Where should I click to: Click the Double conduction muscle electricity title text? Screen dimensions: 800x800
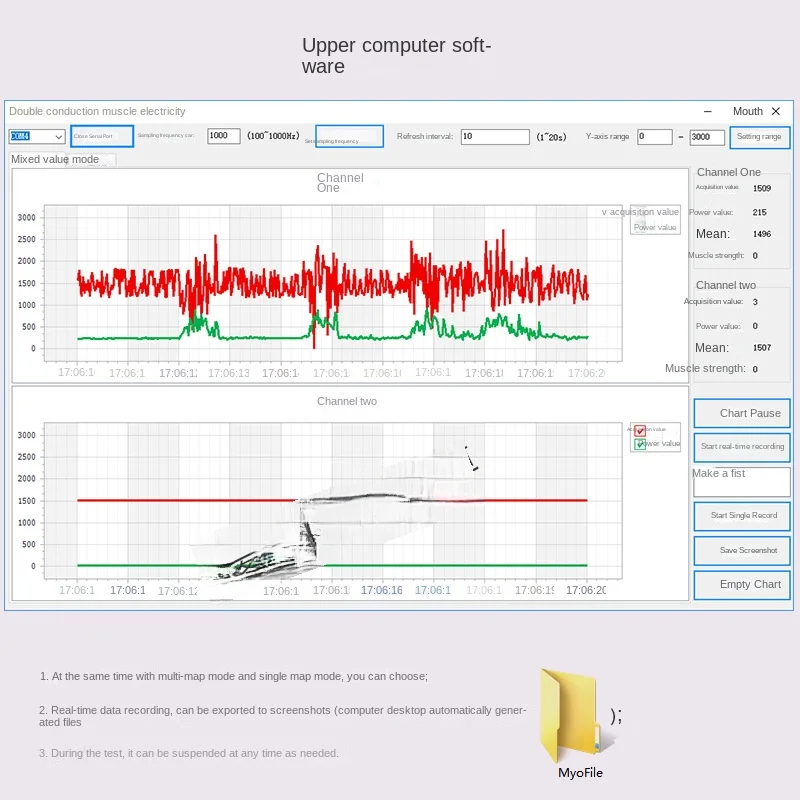click(x=97, y=111)
